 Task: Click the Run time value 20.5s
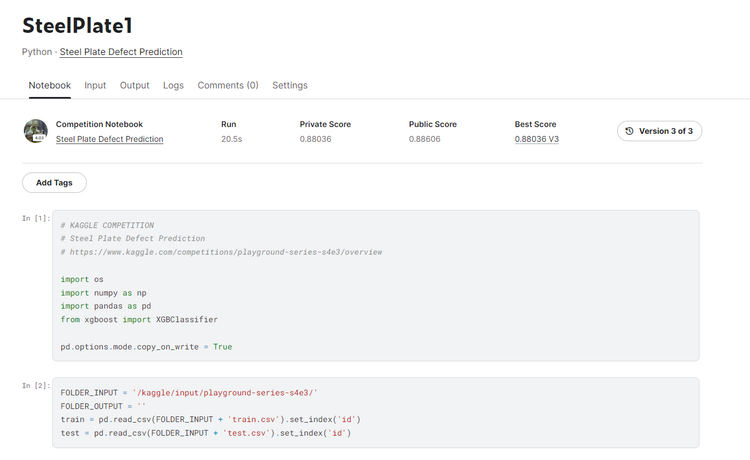(x=232, y=139)
